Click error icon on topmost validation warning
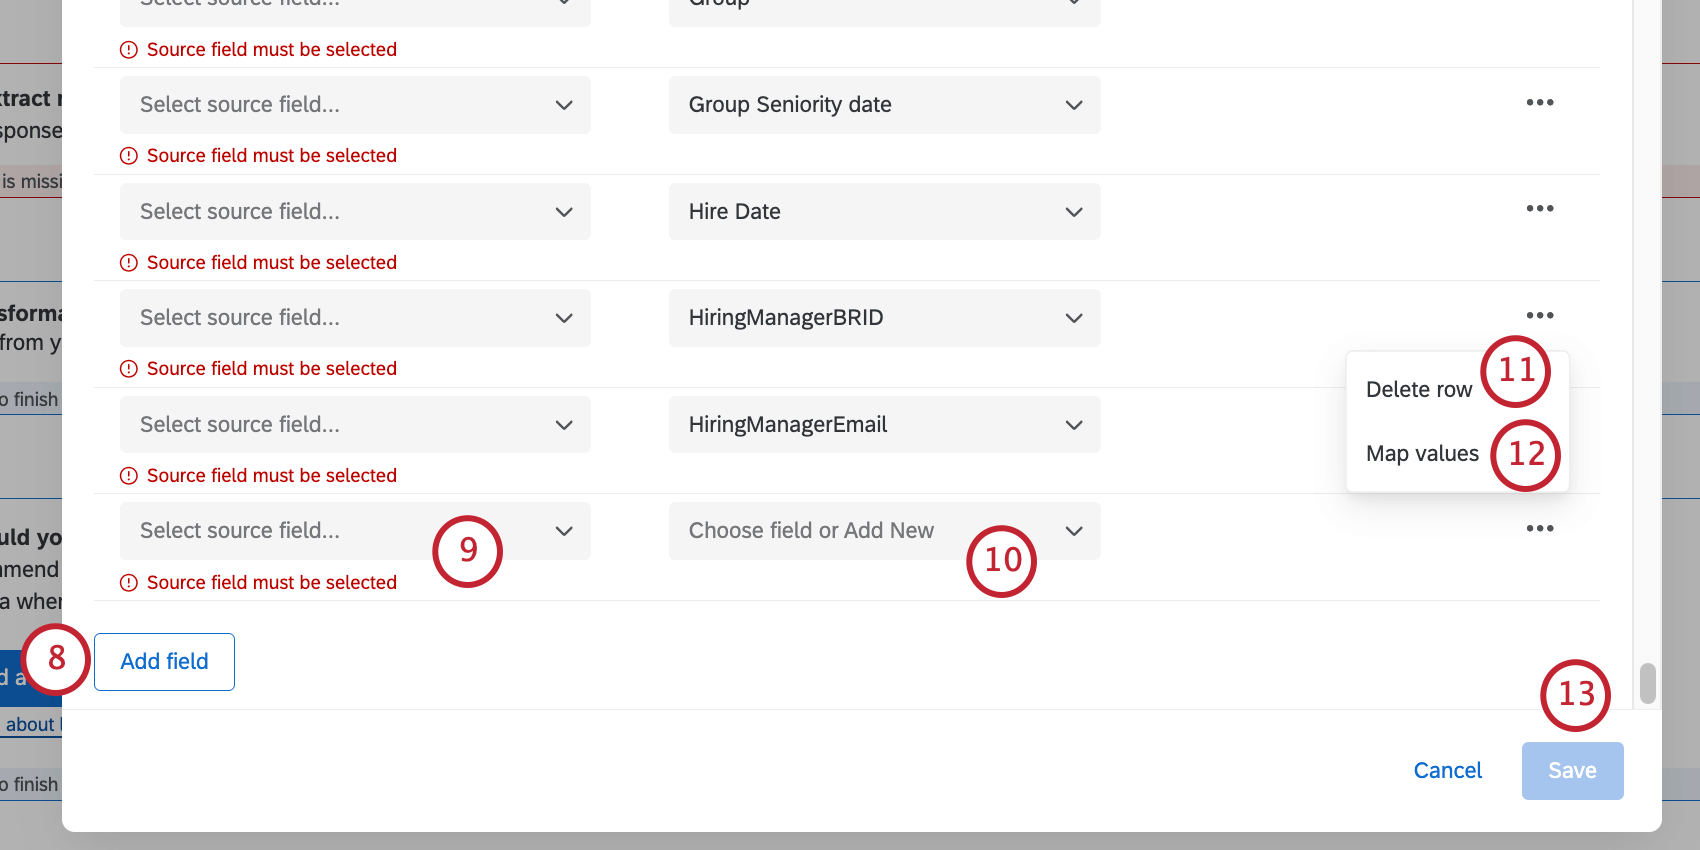 pyautogui.click(x=128, y=48)
